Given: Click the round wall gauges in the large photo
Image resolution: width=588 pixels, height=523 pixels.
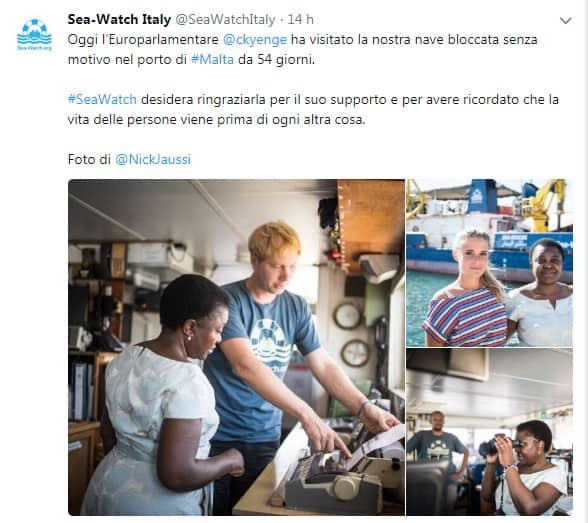Looking at the screenshot, I should point(351,335).
